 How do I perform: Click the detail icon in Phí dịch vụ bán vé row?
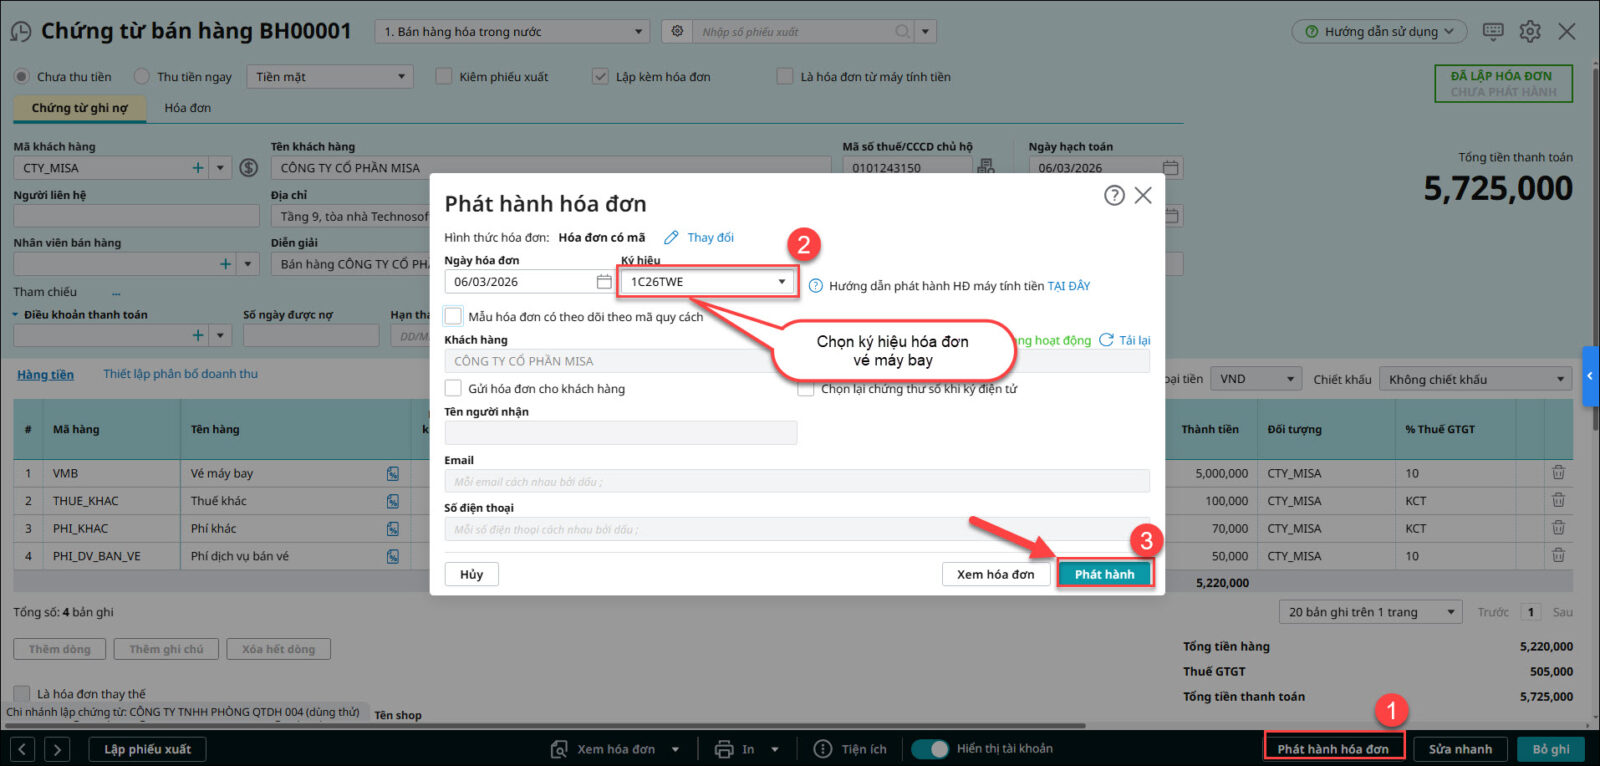point(393,557)
